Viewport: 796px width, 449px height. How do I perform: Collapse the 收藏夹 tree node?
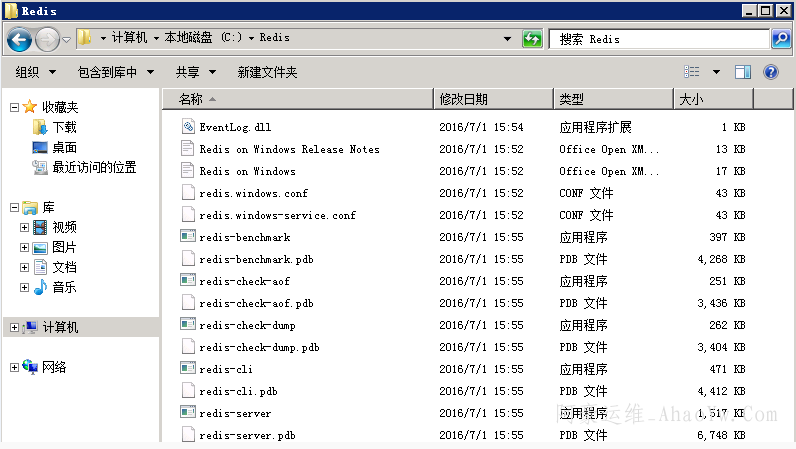coord(14,107)
